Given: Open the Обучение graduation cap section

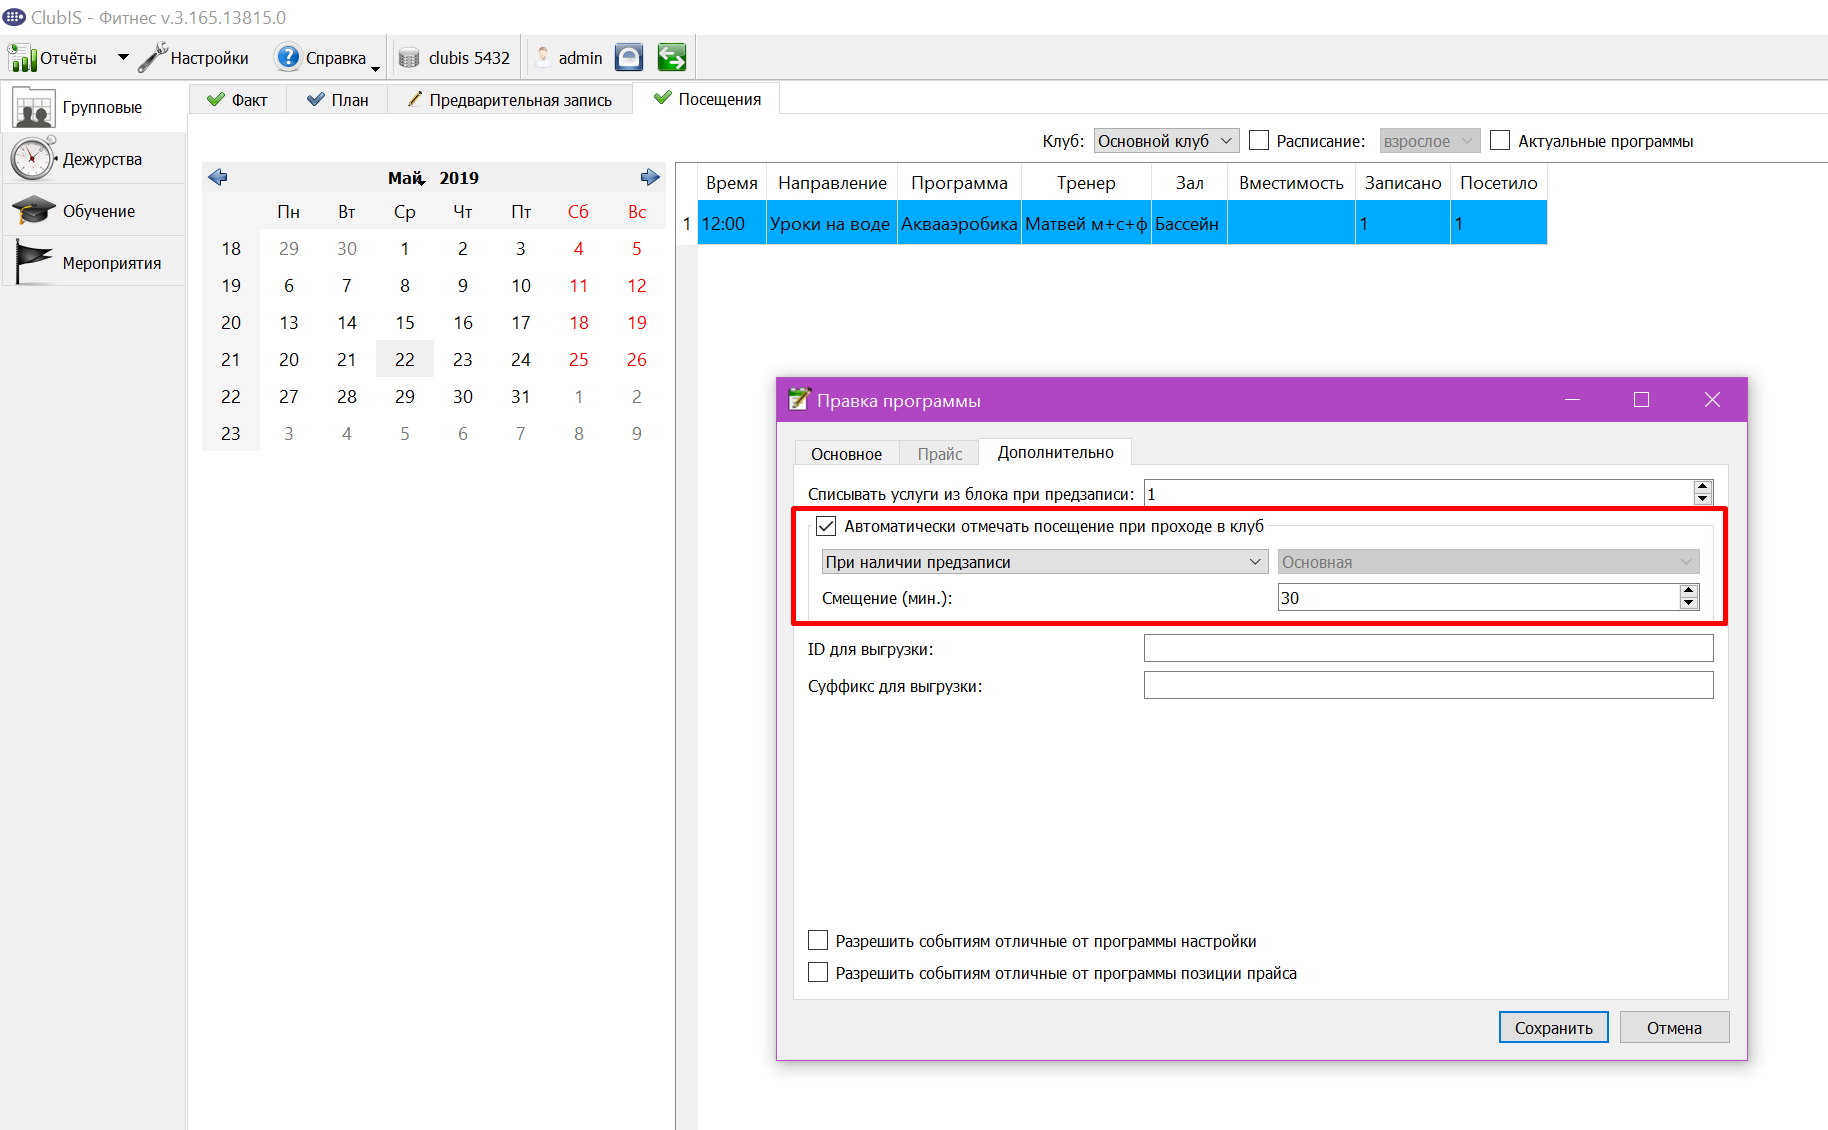Looking at the screenshot, I should pyautogui.click(x=94, y=211).
